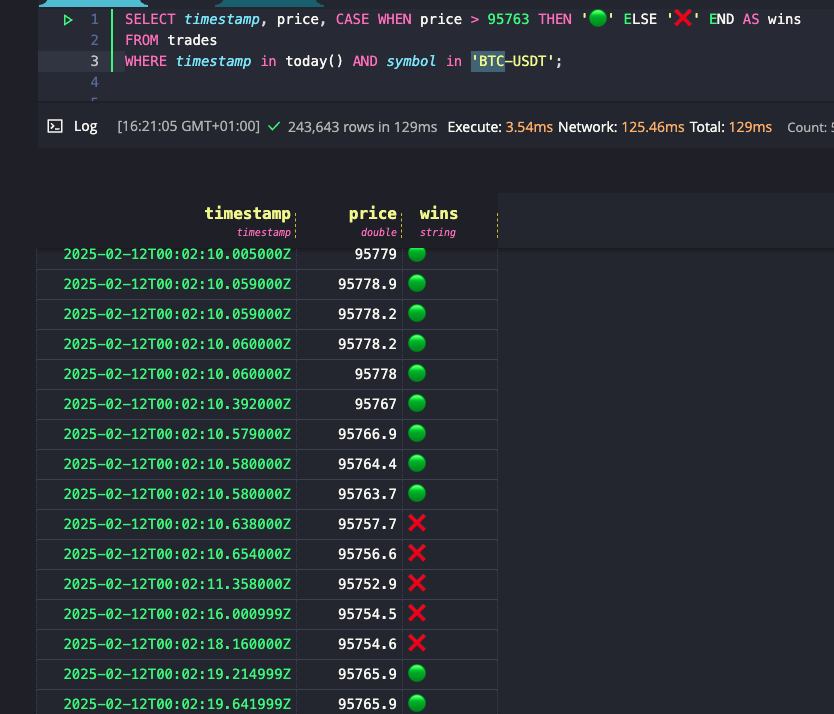Click the '243,643 rows in 129ms' log message
This screenshot has height=714, width=834.
pyautogui.click(x=362, y=127)
